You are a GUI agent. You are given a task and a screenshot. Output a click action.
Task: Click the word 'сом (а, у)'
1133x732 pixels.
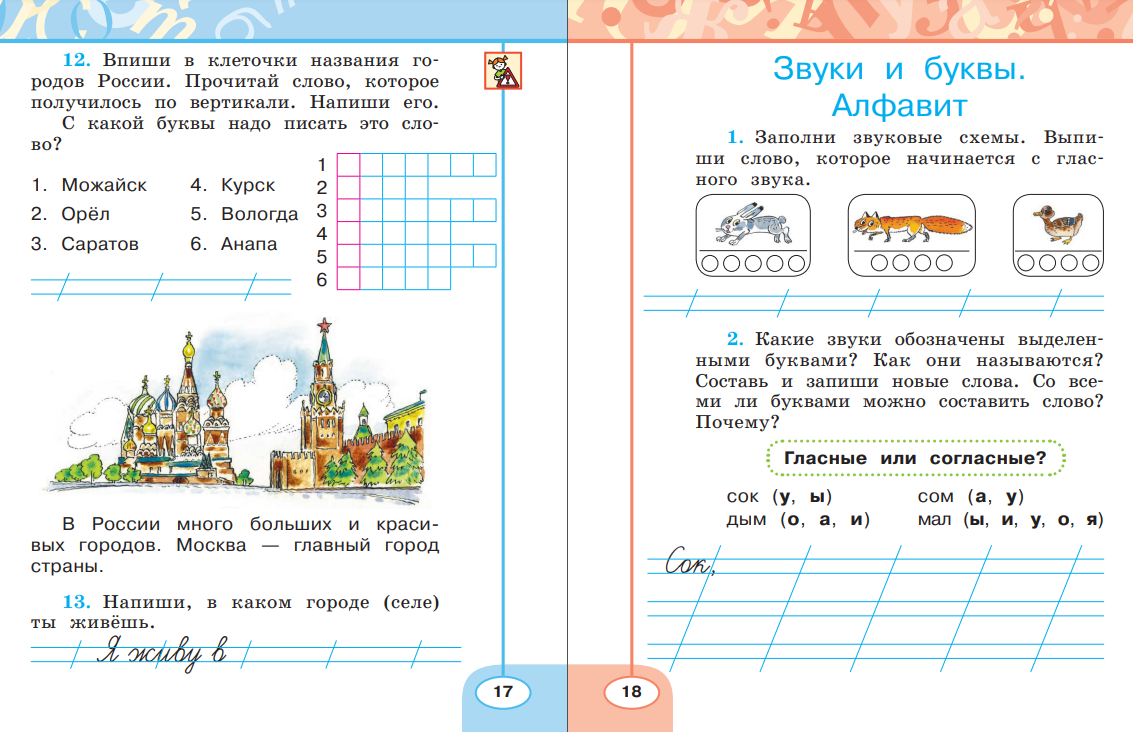pos(971,496)
